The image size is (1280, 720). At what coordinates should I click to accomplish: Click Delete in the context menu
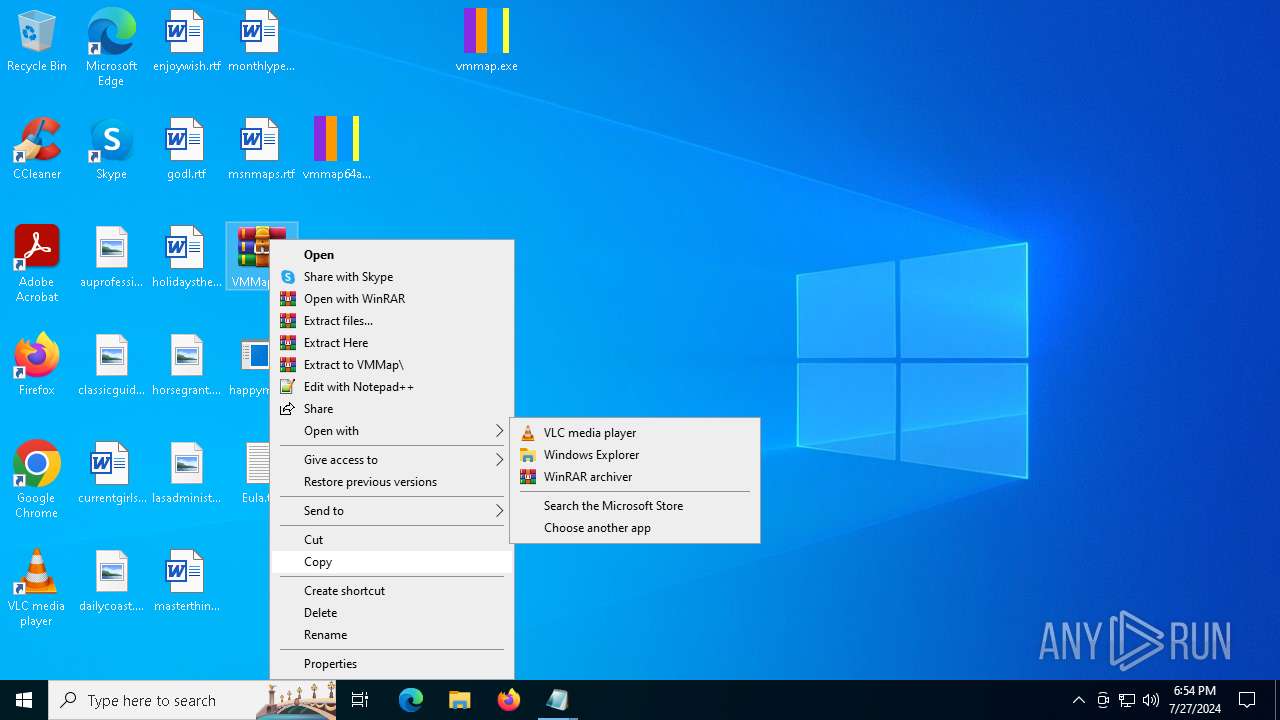(x=392, y=613)
